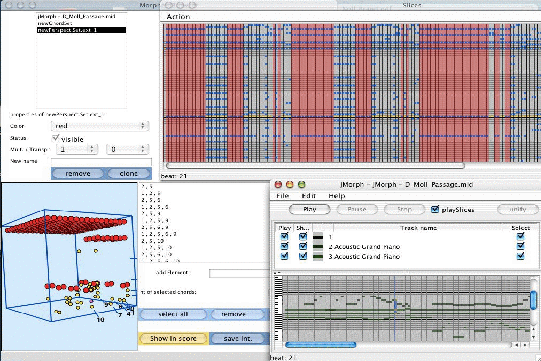Viewport: 541px width, 361px height.
Task: Toggle Select for track 2 Acoustic Grand Piano
Action: [520, 246]
